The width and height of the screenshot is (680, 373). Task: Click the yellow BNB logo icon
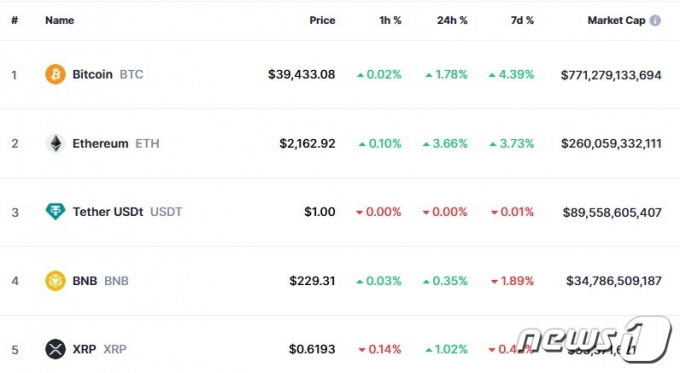coord(56,281)
